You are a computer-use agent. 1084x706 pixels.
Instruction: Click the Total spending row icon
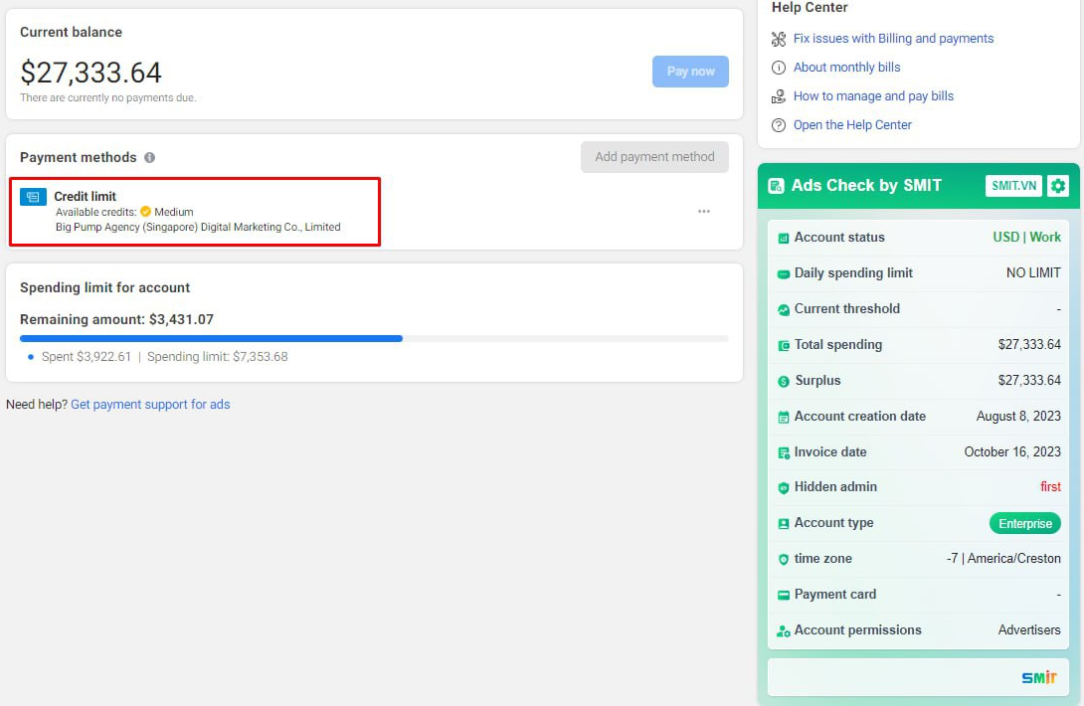(x=783, y=346)
